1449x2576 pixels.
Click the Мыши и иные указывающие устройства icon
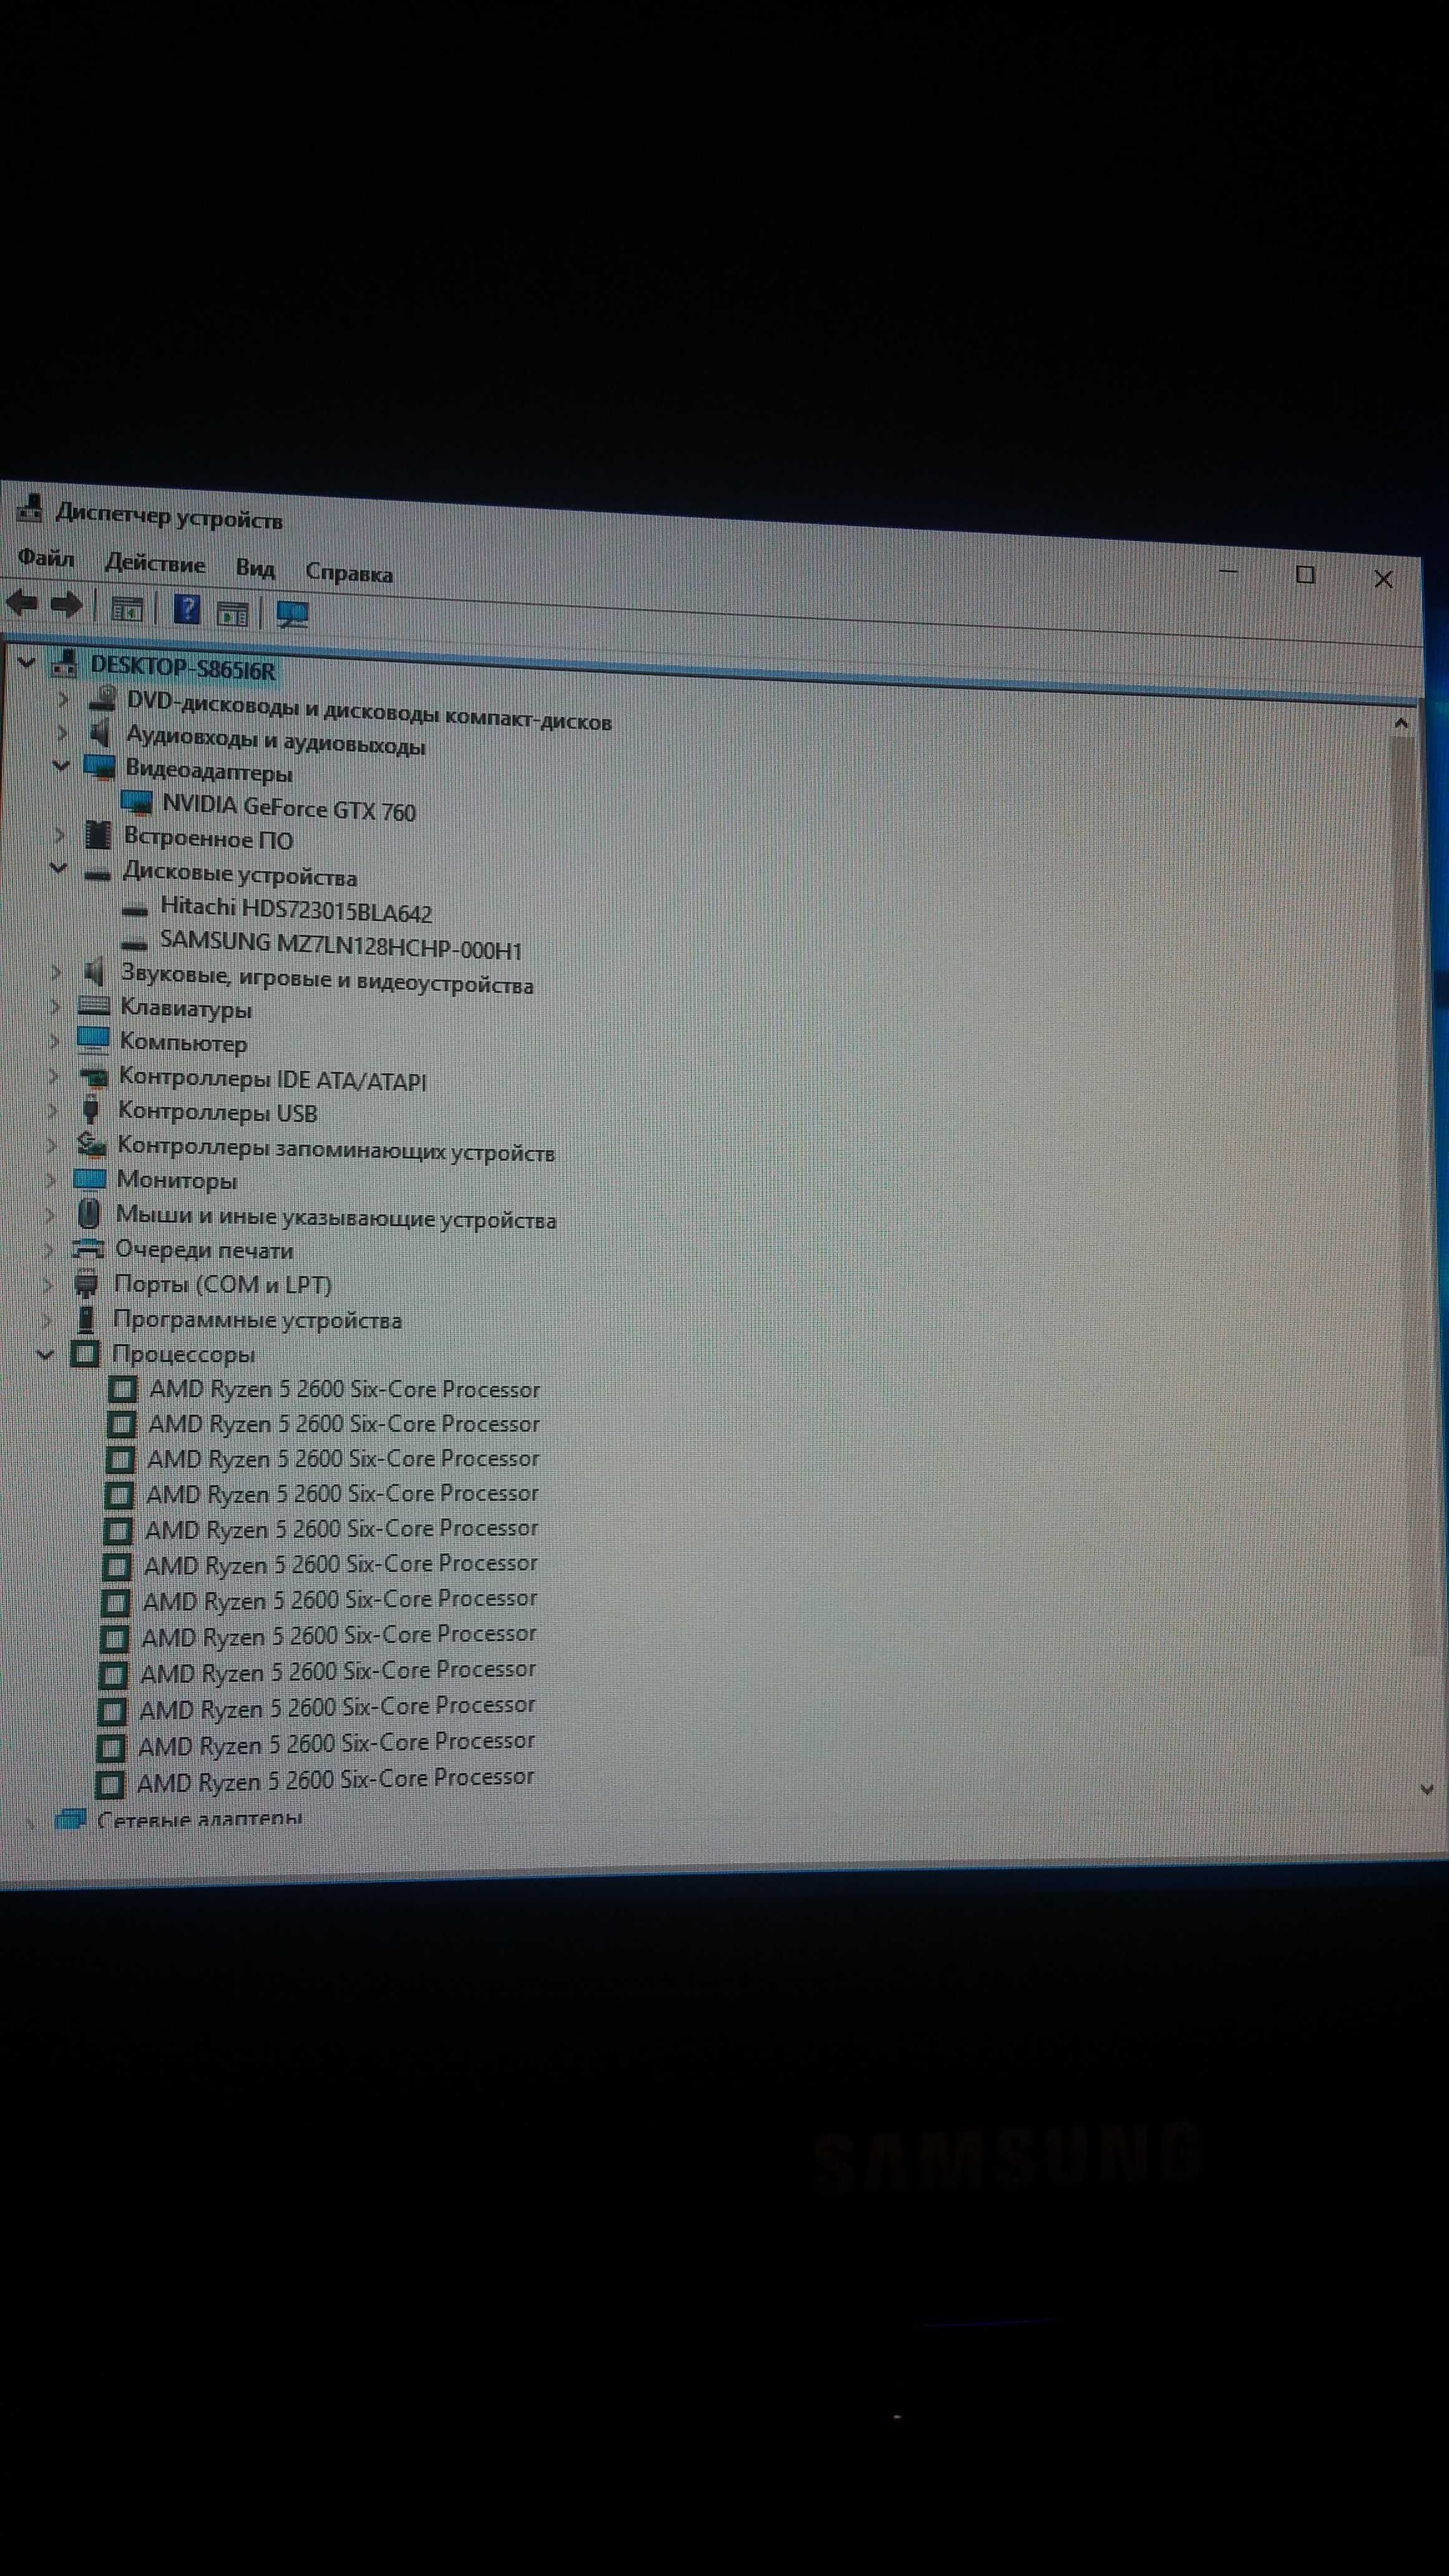point(89,1213)
